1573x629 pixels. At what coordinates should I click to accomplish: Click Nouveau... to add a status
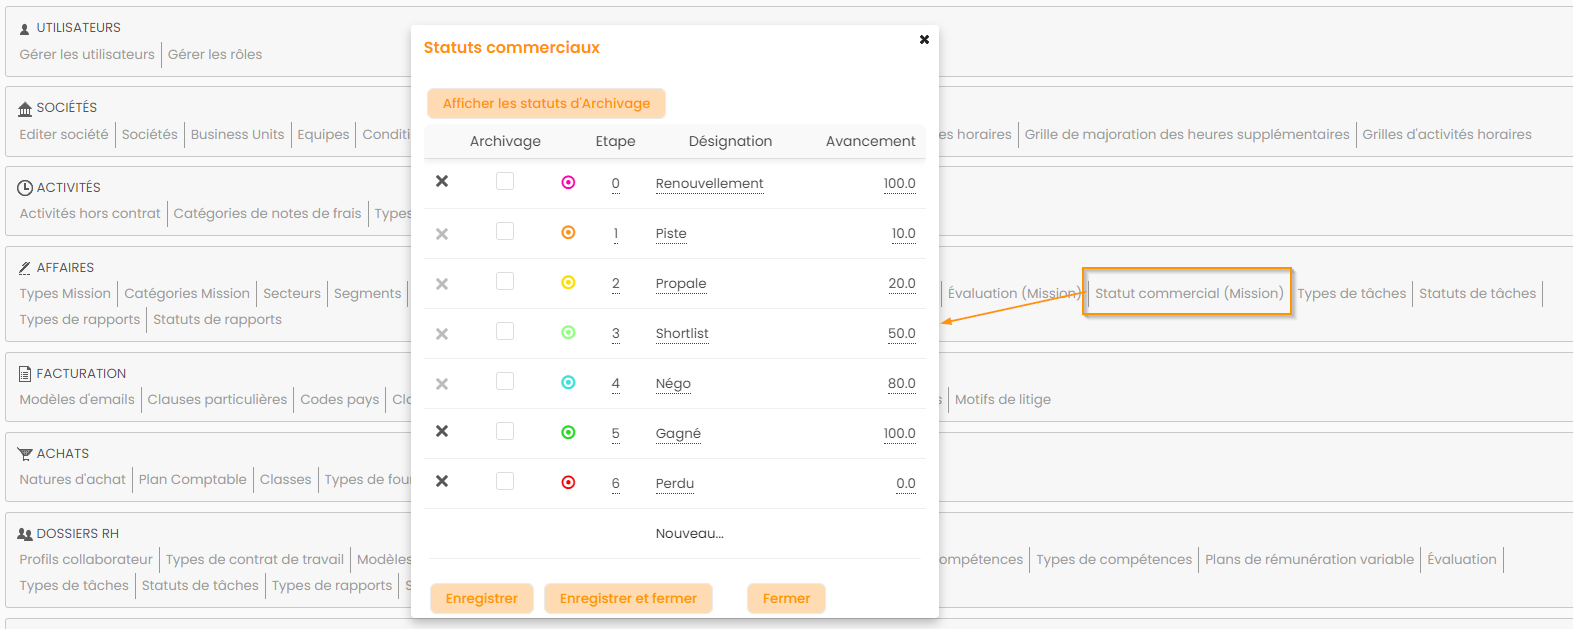(689, 534)
